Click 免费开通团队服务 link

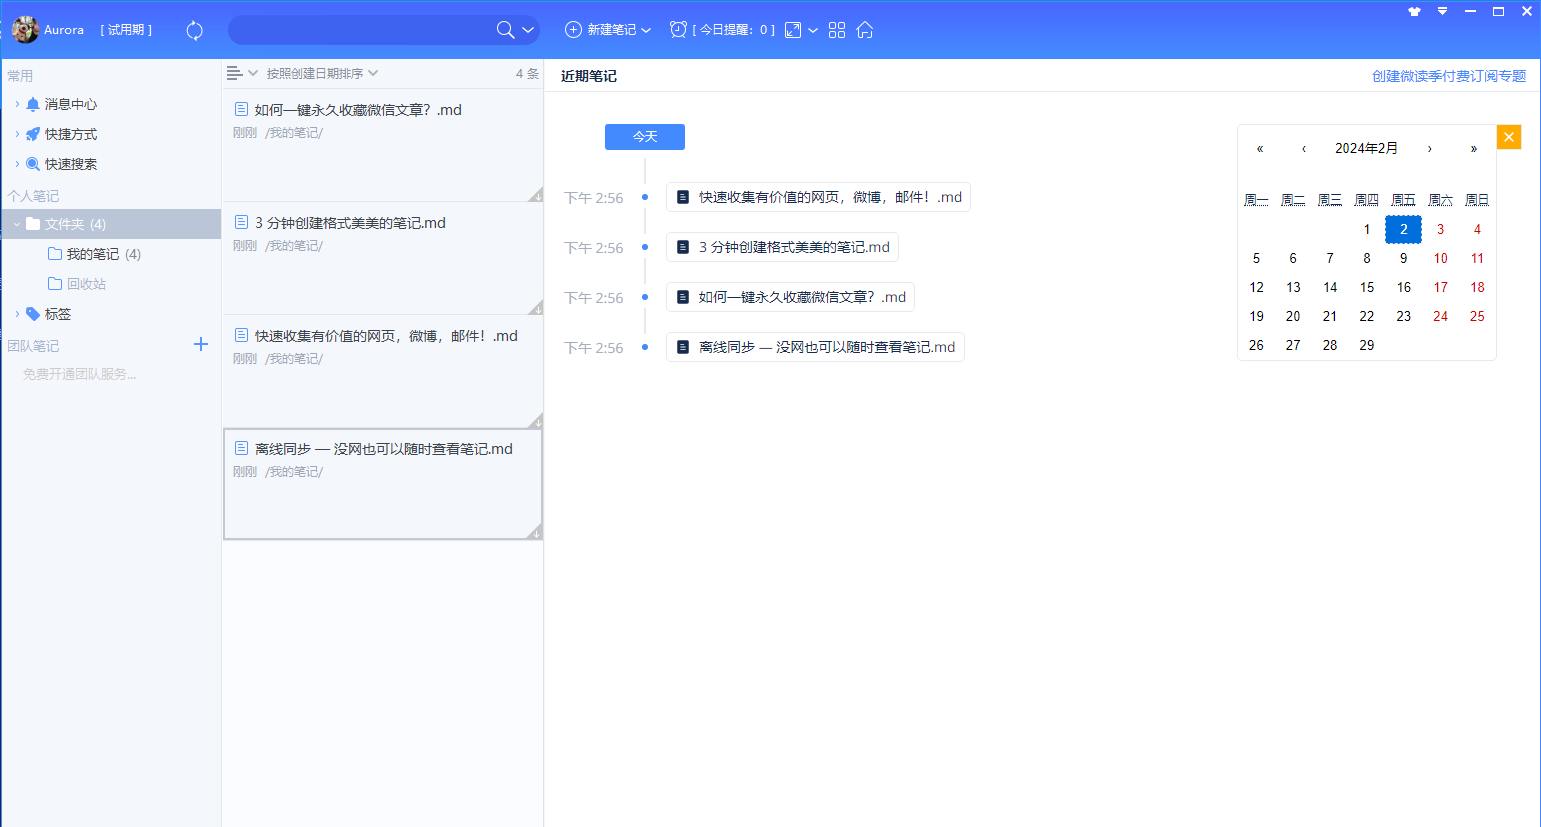pyautogui.click(x=80, y=374)
